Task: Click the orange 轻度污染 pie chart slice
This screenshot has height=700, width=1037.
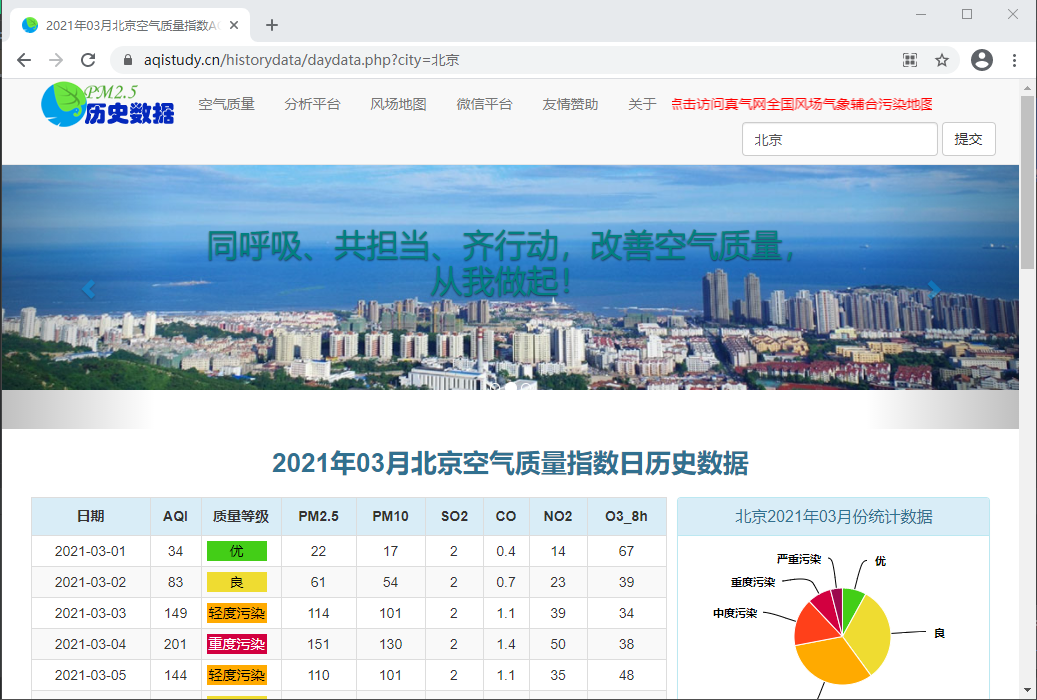Action: click(x=832, y=660)
